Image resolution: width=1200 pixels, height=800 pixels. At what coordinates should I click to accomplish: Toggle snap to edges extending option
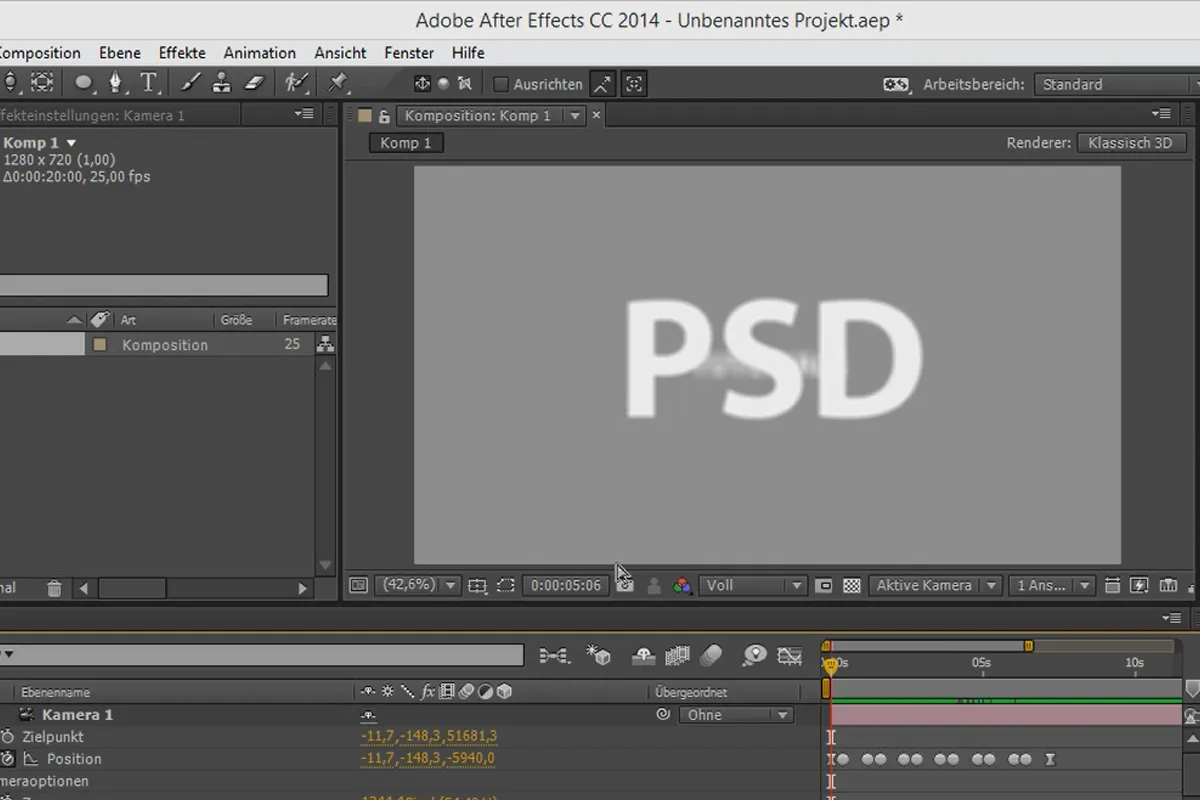[x=603, y=84]
